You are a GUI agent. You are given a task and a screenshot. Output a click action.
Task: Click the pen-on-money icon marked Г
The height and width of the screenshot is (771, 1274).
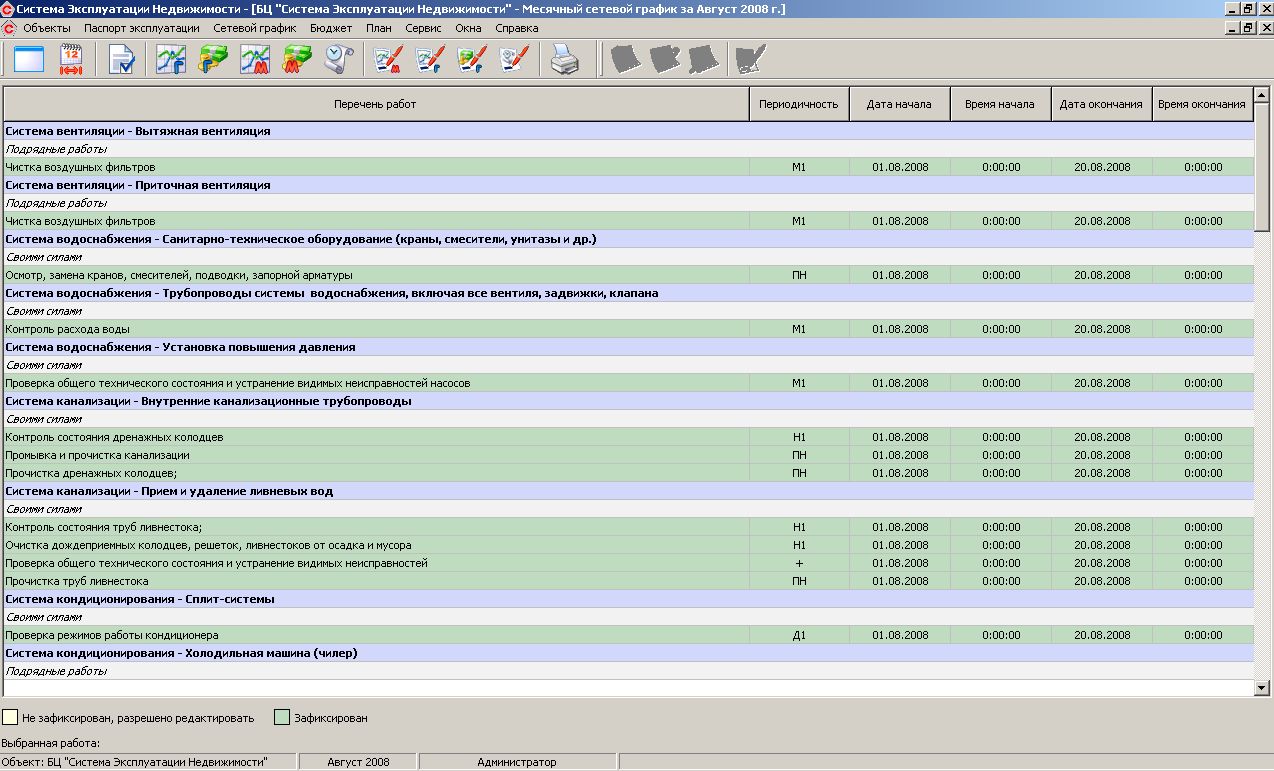coord(471,60)
